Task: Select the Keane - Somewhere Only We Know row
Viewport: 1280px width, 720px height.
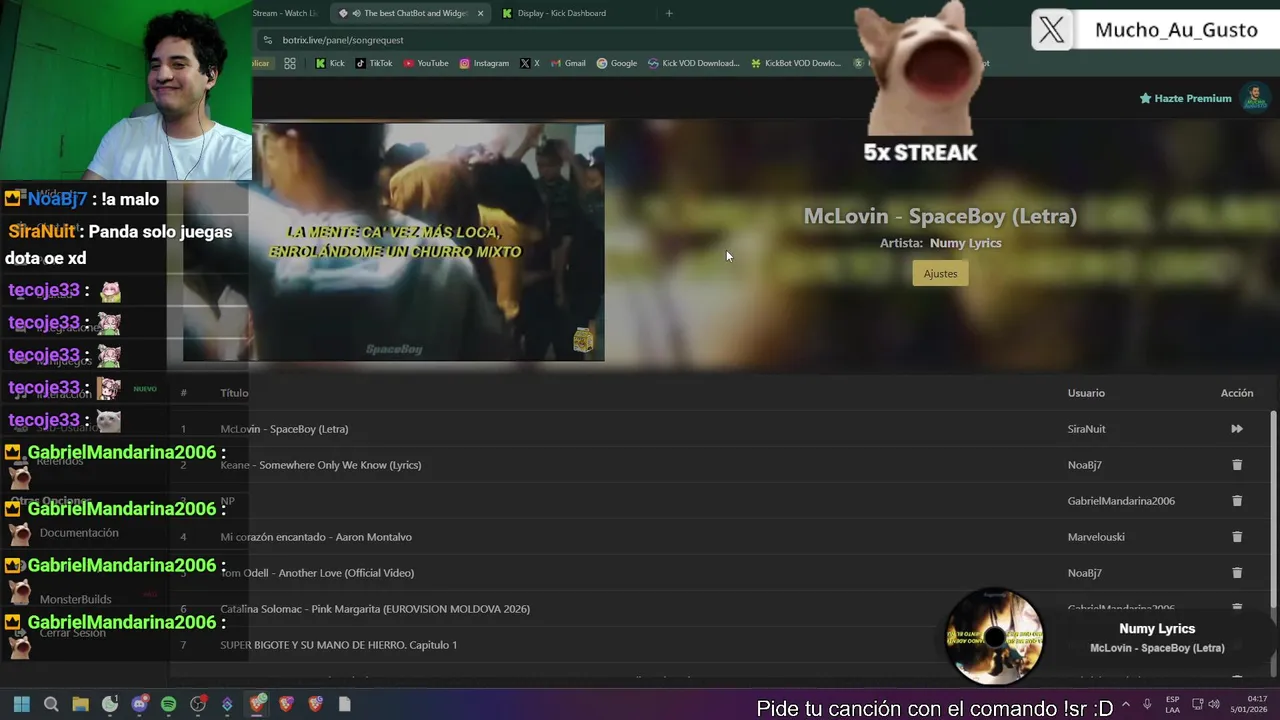Action: click(720, 465)
